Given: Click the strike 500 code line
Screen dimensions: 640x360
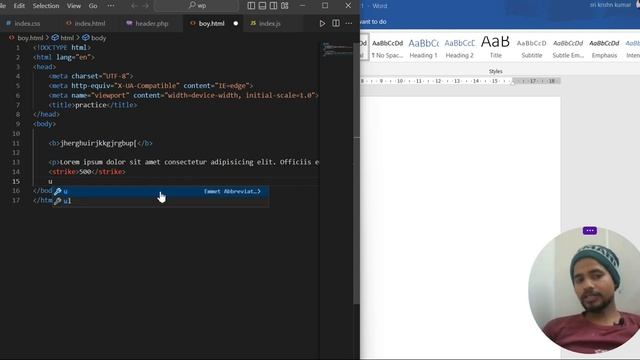Looking at the screenshot, I should click(x=87, y=171).
